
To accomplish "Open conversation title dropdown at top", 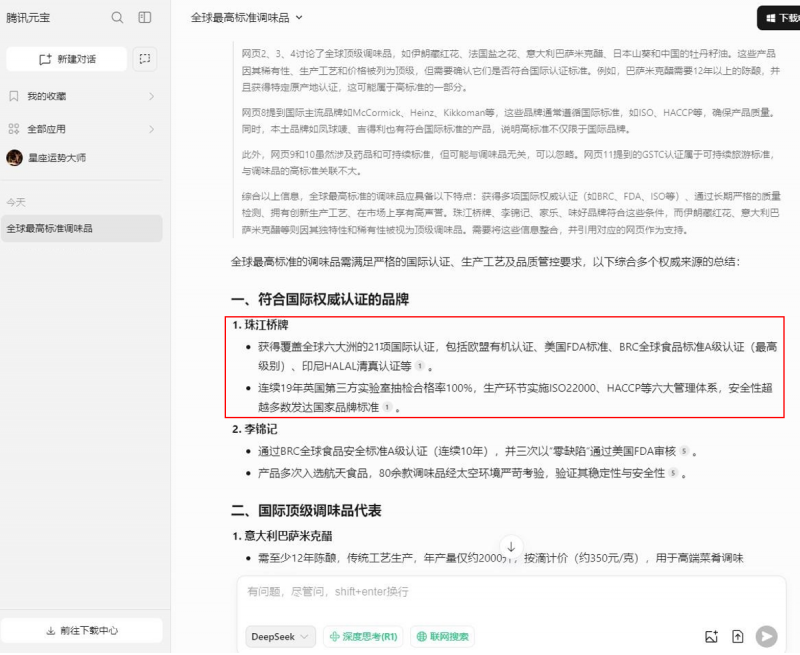I will pos(246,18).
